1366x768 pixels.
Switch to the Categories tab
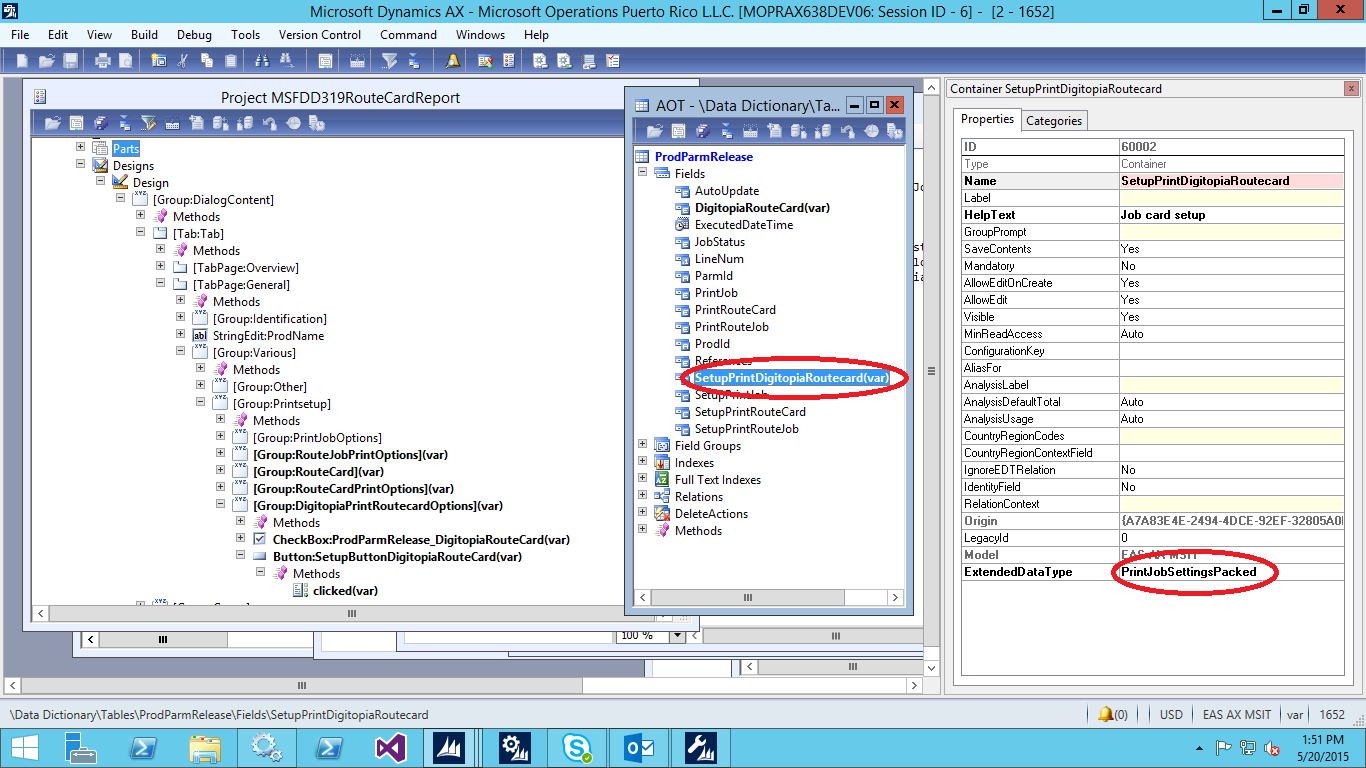[x=1055, y=119]
